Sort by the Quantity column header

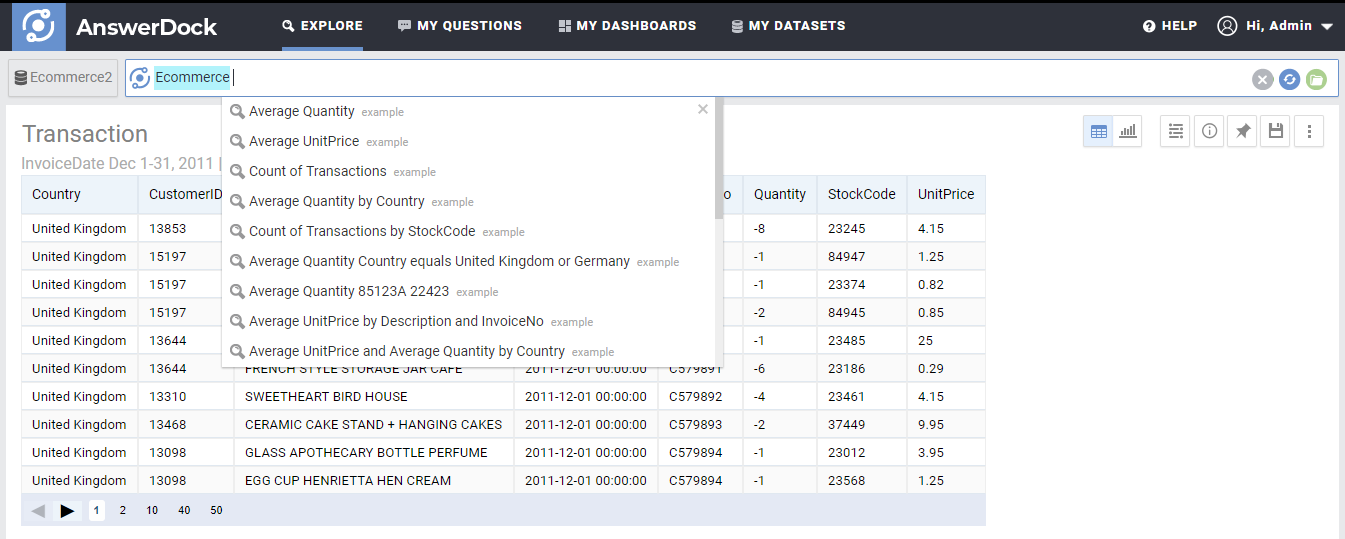click(x=780, y=195)
